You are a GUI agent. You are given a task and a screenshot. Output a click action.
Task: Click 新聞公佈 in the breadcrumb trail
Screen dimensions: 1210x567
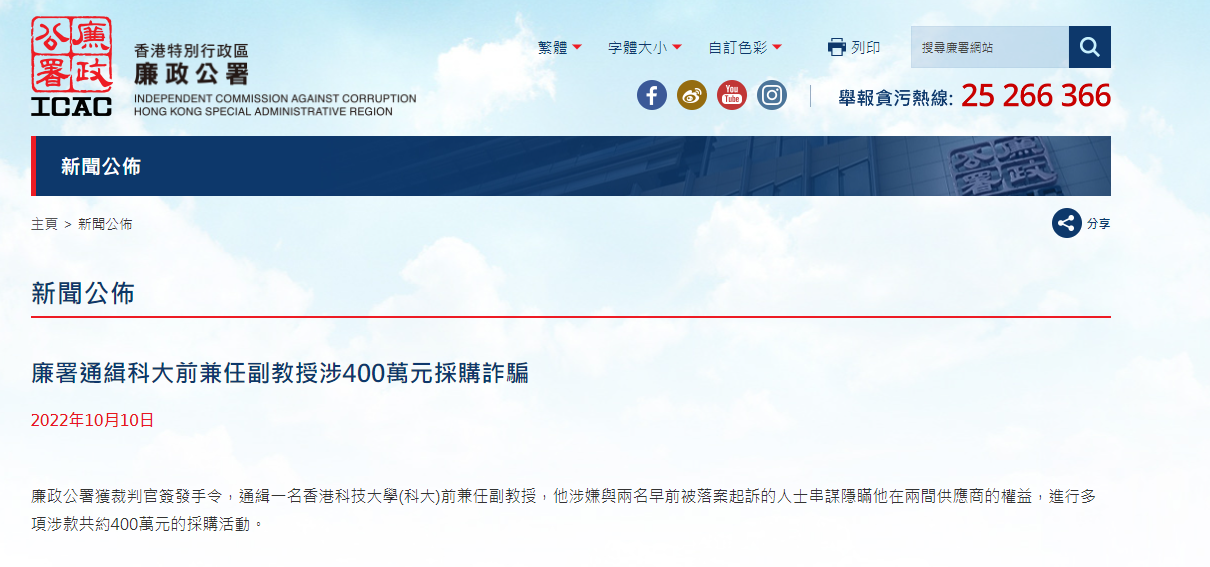click(x=105, y=224)
